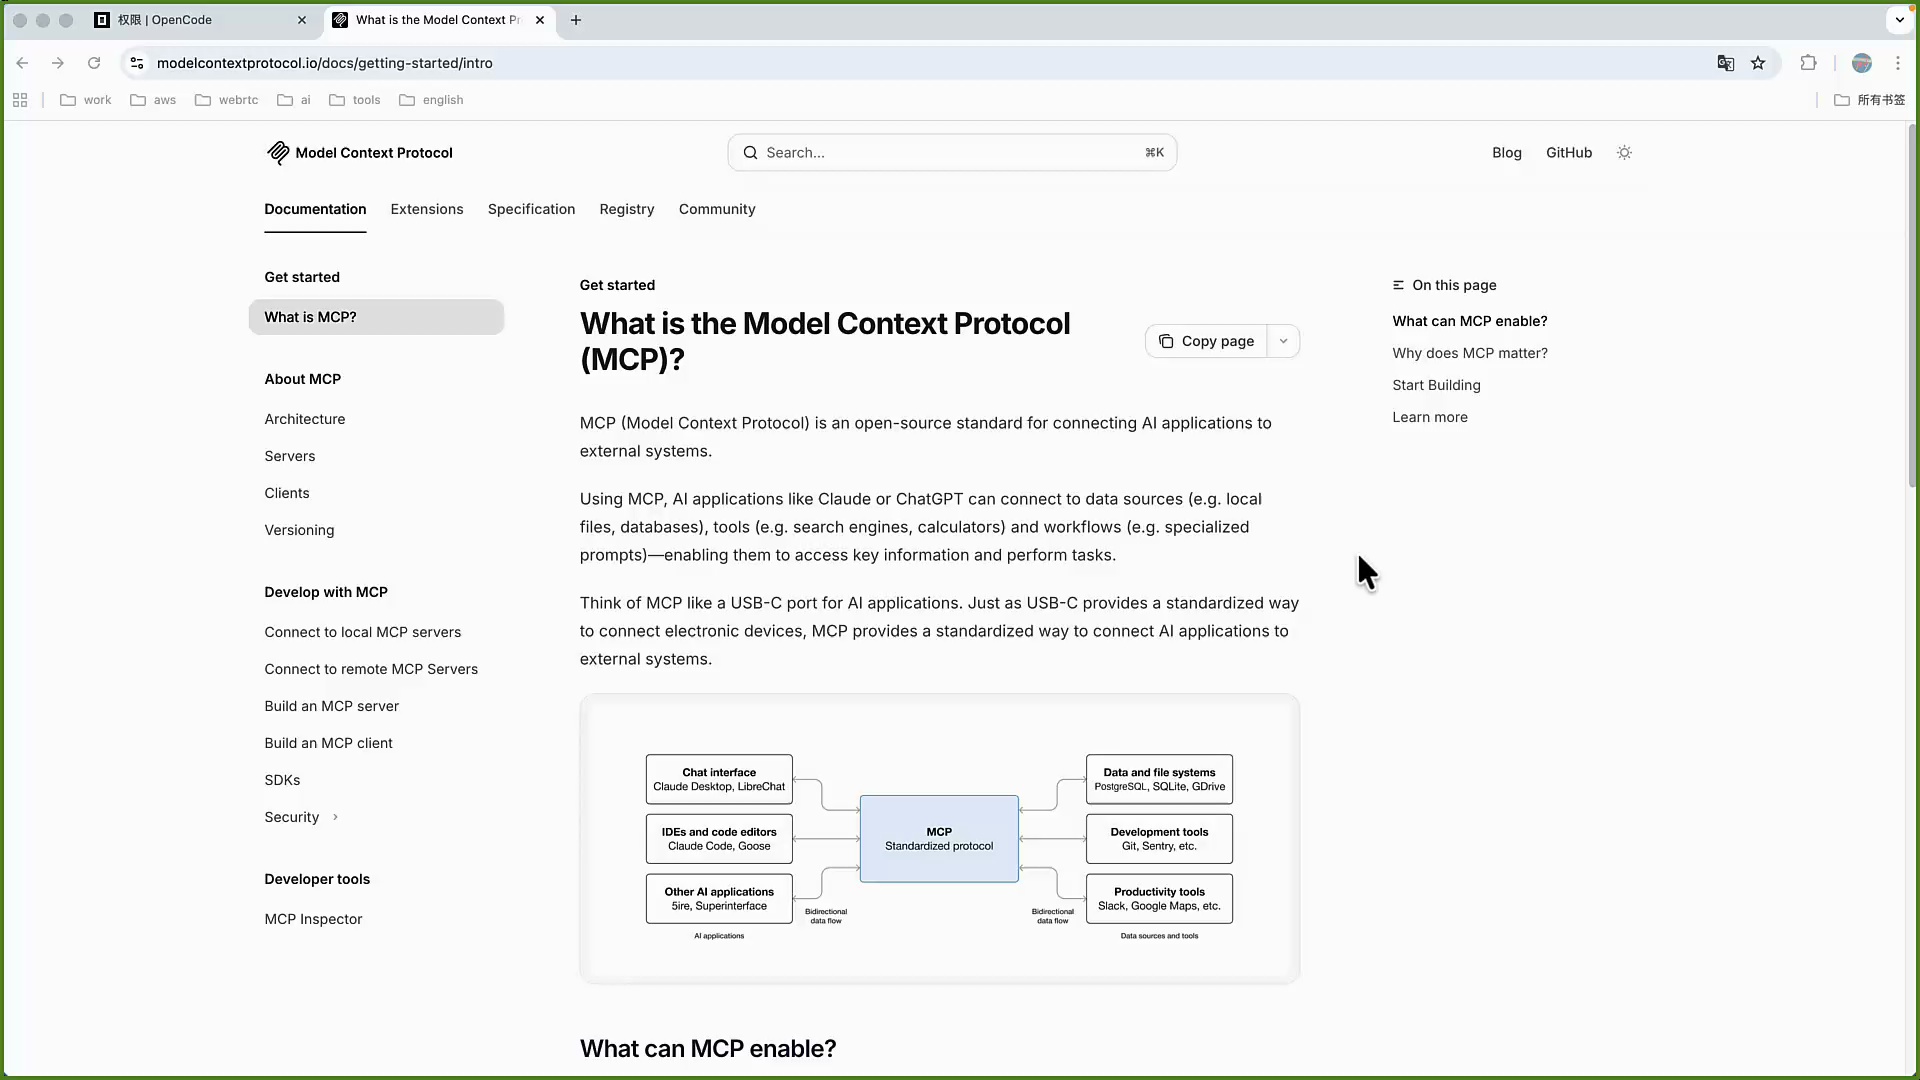The height and width of the screenshot is (1080, 1920).
Task: Jump to Start Building section
Action: click(1436, 385)
